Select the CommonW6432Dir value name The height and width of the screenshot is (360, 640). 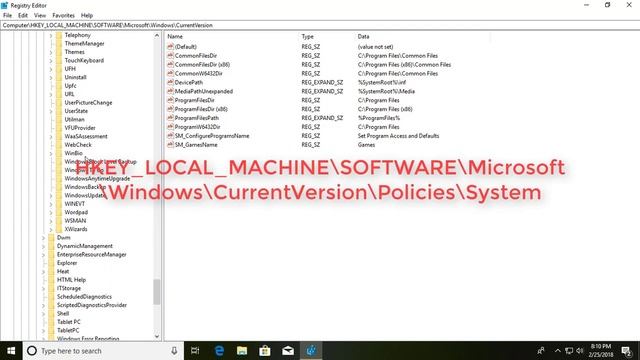pyautogui.click(x=198, y=73)
